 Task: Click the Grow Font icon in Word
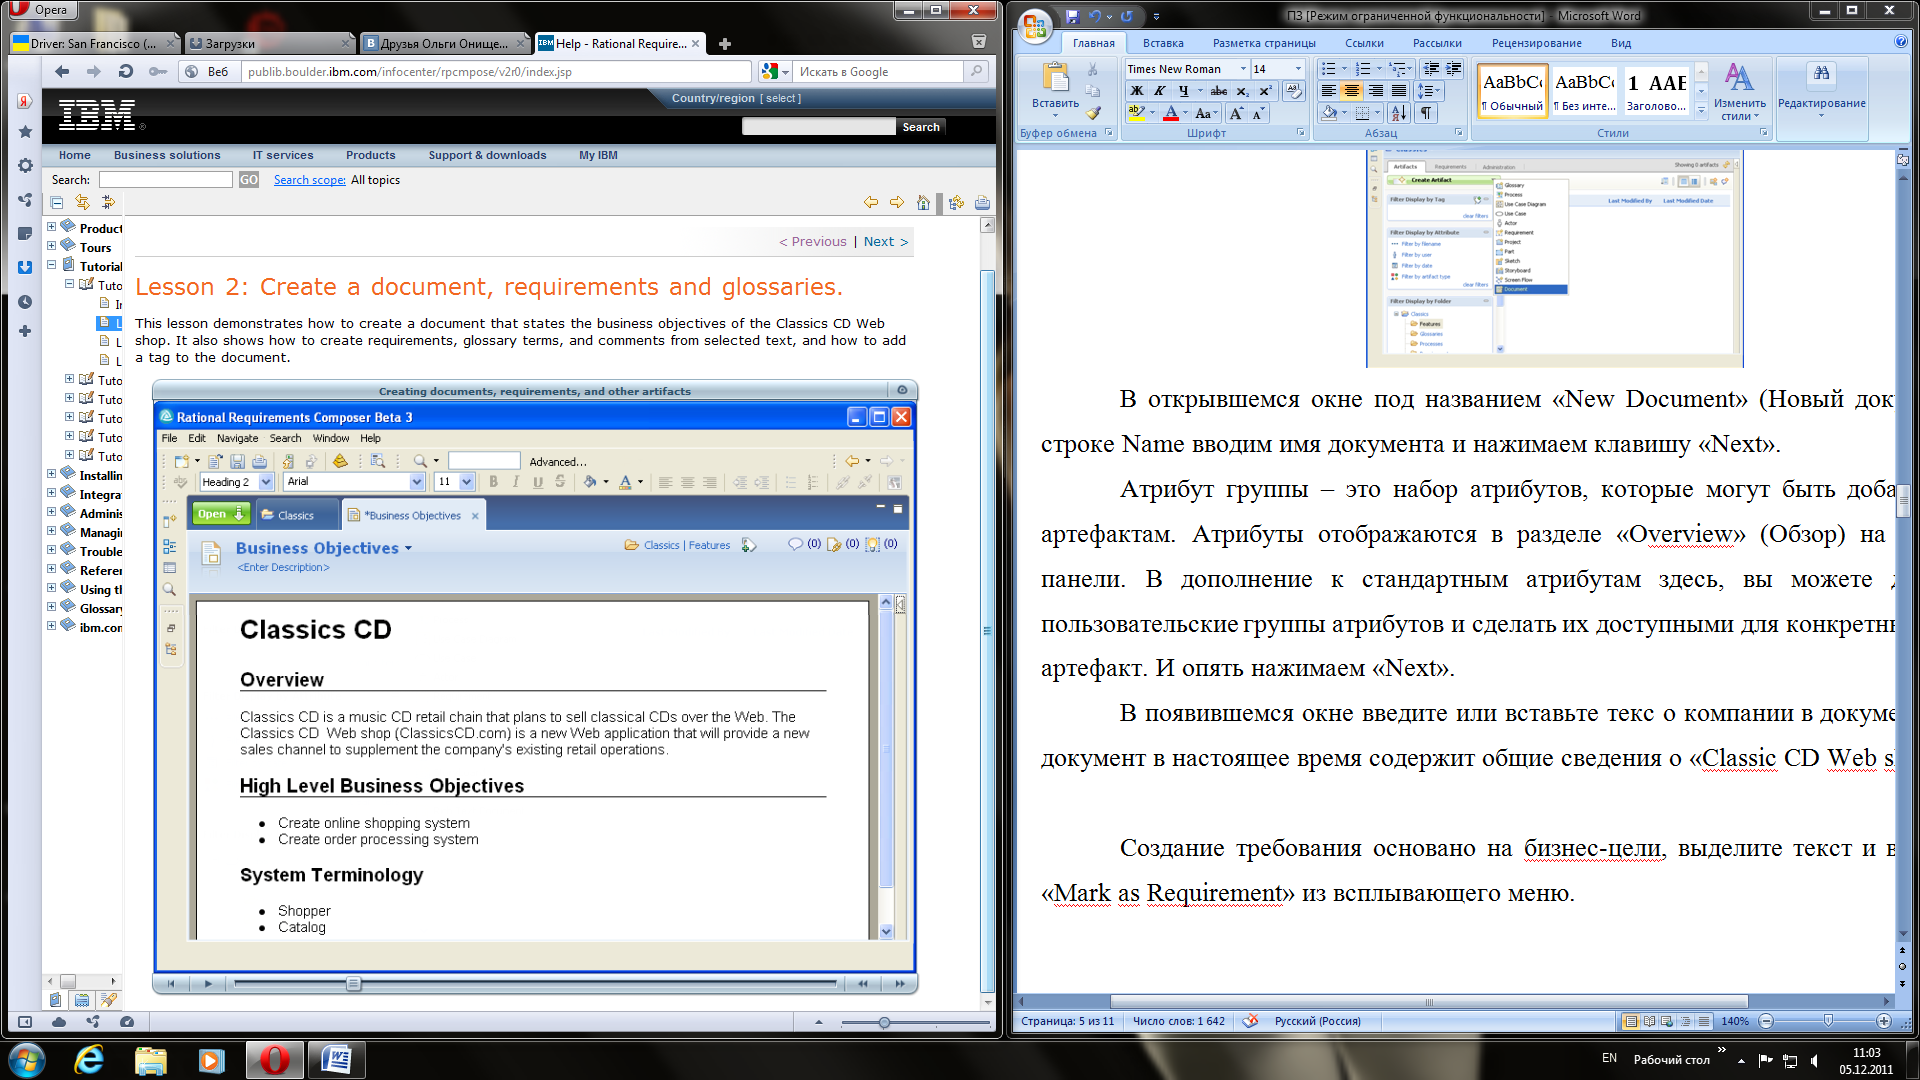1237,114
